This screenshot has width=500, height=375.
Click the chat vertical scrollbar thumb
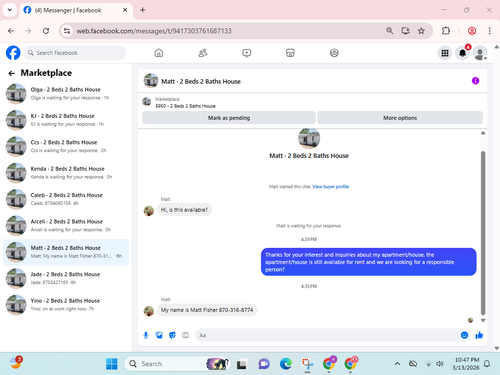(483, 233)
